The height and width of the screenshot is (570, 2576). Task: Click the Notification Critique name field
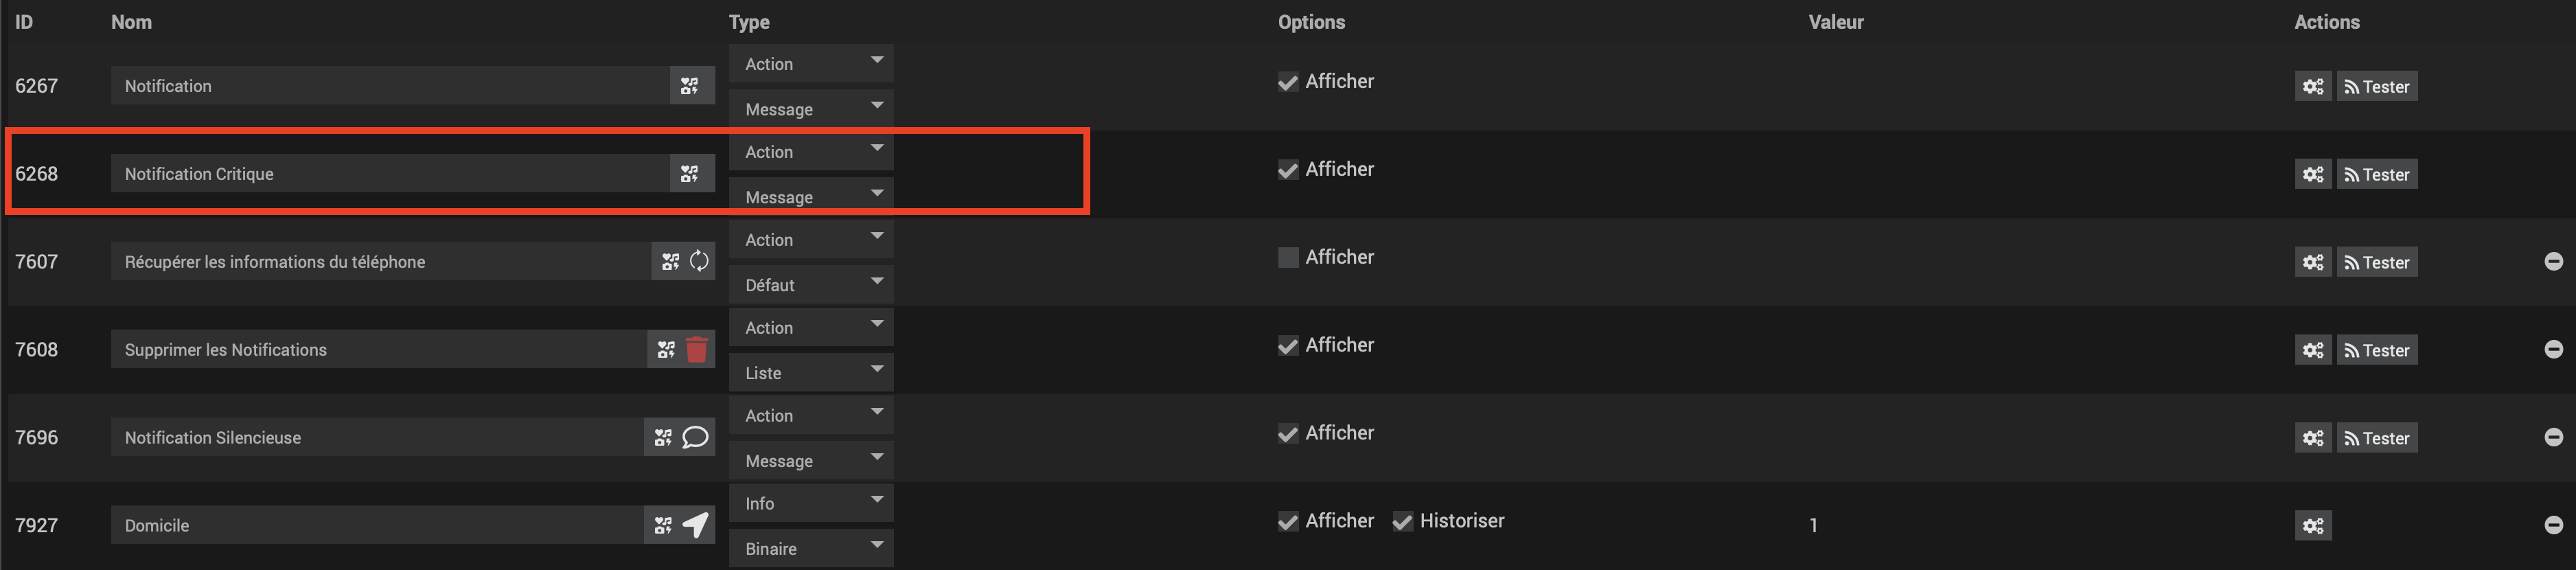point(390,174)
